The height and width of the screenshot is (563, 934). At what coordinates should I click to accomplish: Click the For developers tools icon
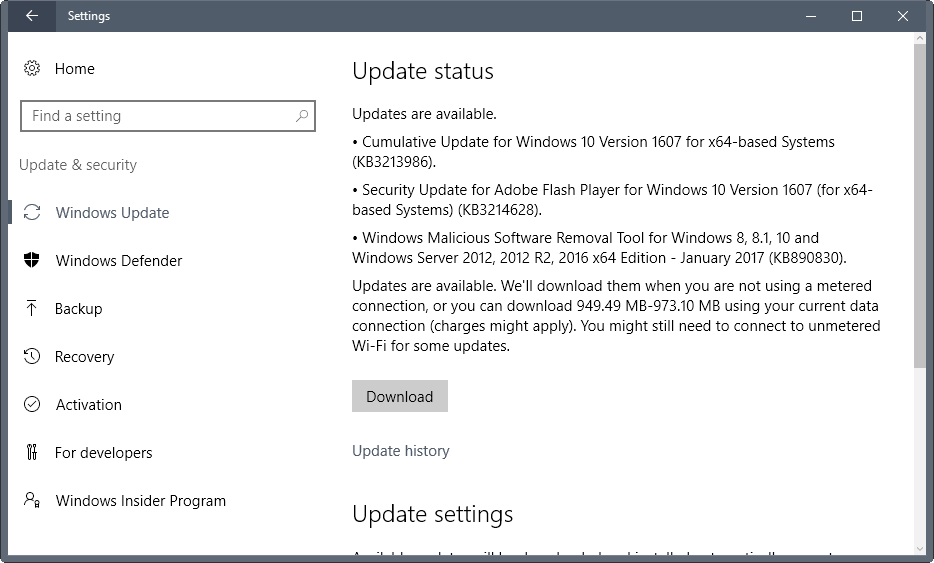click(x=32, y=452)
